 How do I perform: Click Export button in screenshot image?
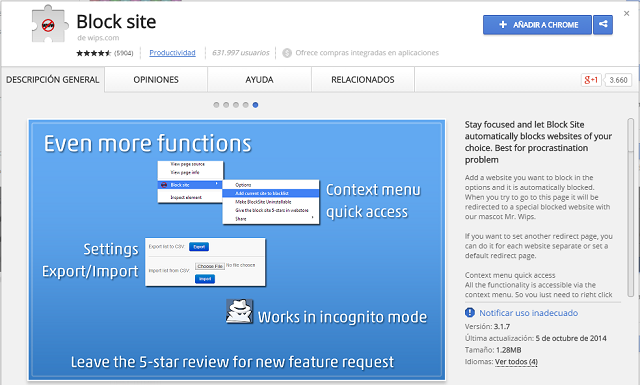click(x=199, y=247)
